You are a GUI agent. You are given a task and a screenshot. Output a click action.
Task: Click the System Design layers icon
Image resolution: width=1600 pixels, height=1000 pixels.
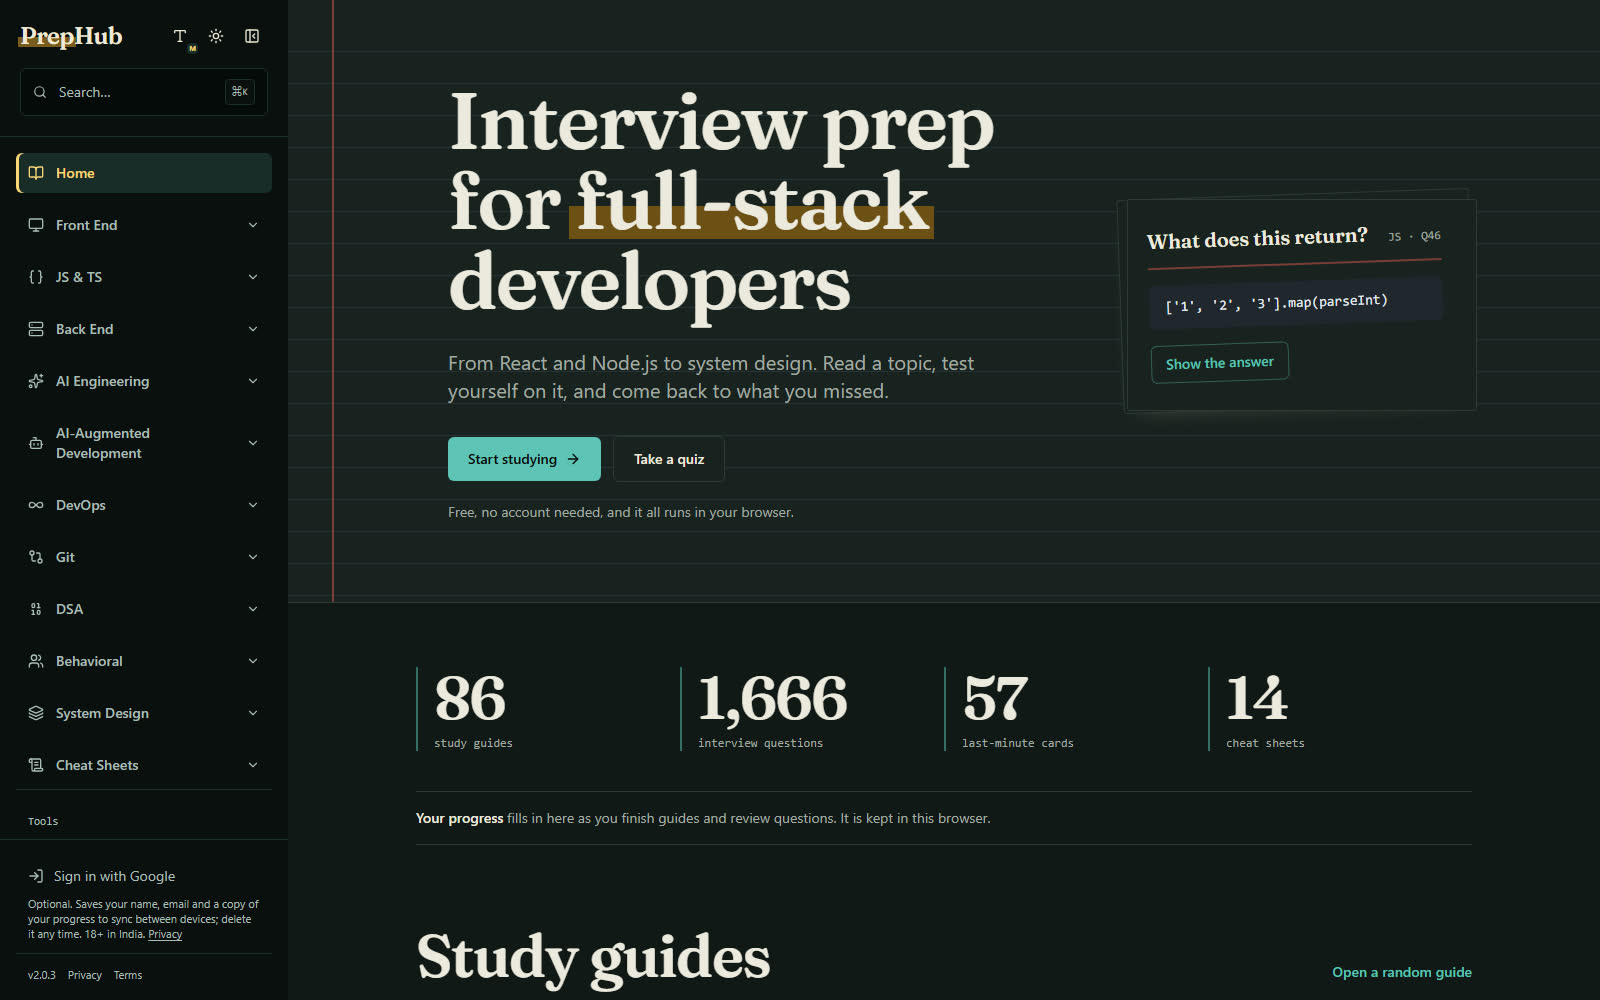[36, 713]
